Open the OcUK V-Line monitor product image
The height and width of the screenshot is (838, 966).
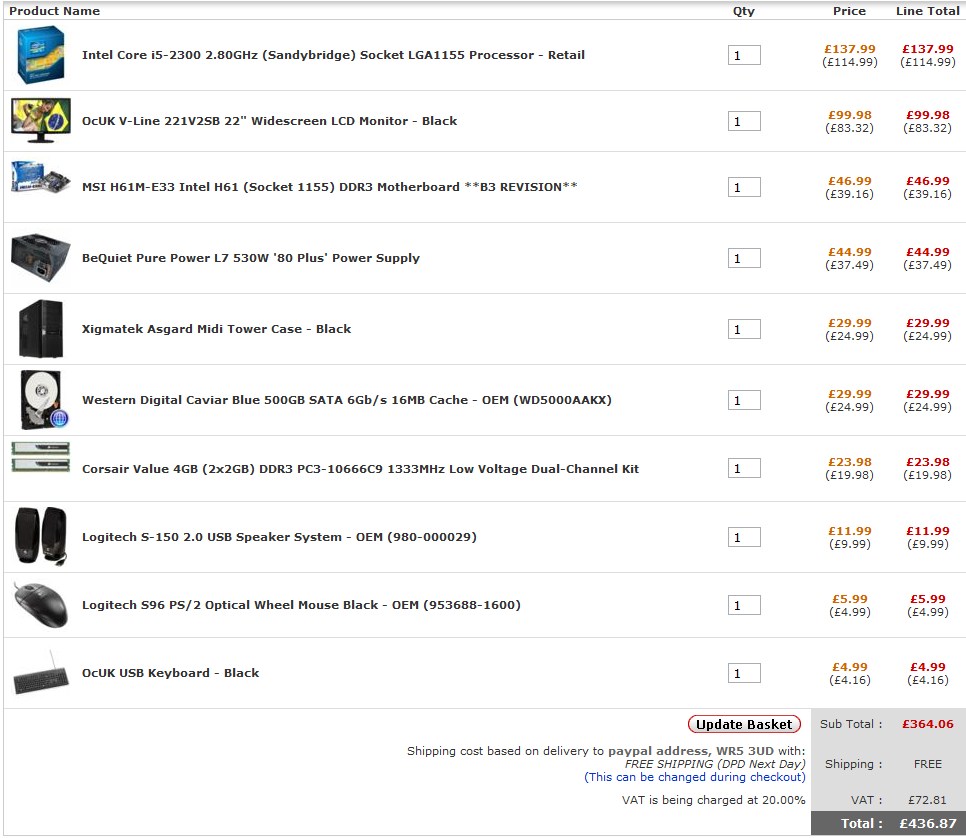point(41,121)
